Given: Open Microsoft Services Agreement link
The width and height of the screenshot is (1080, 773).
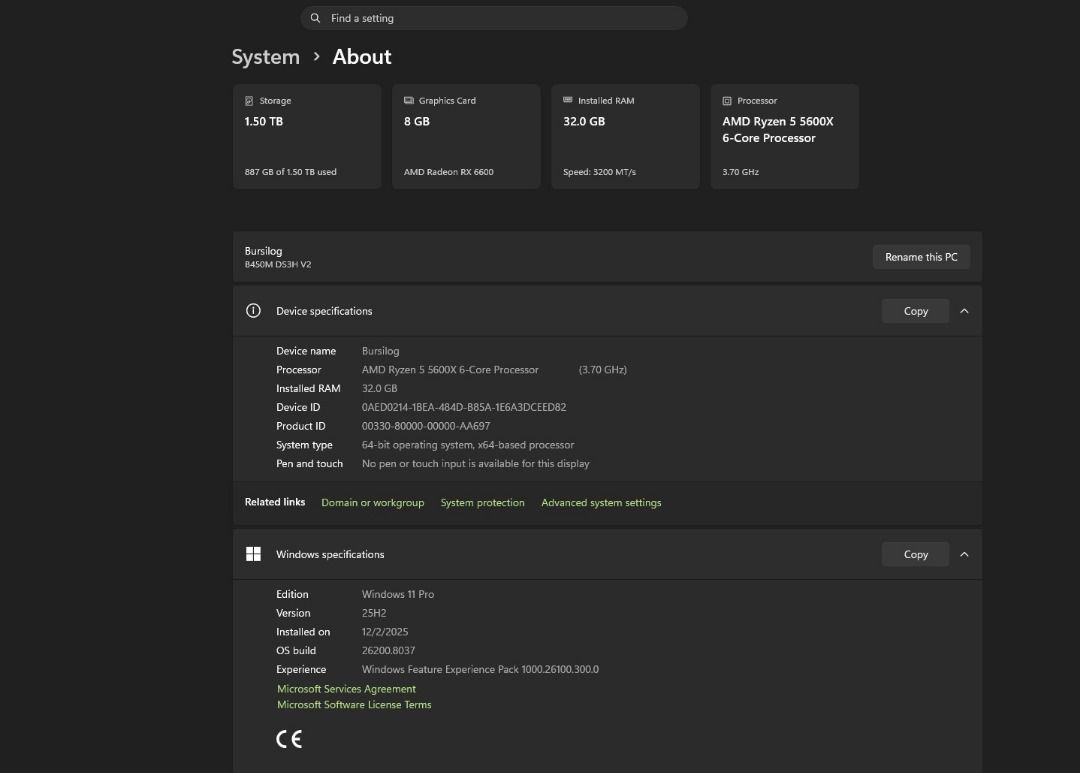Looking at the screenshot, I should [x=346, y=688].
